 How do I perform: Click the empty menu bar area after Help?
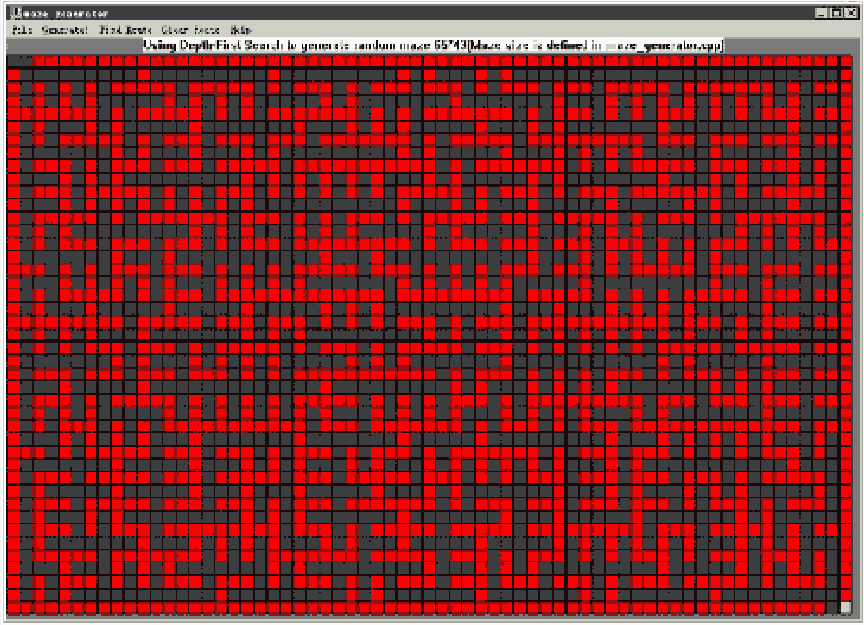pos(551,30)
